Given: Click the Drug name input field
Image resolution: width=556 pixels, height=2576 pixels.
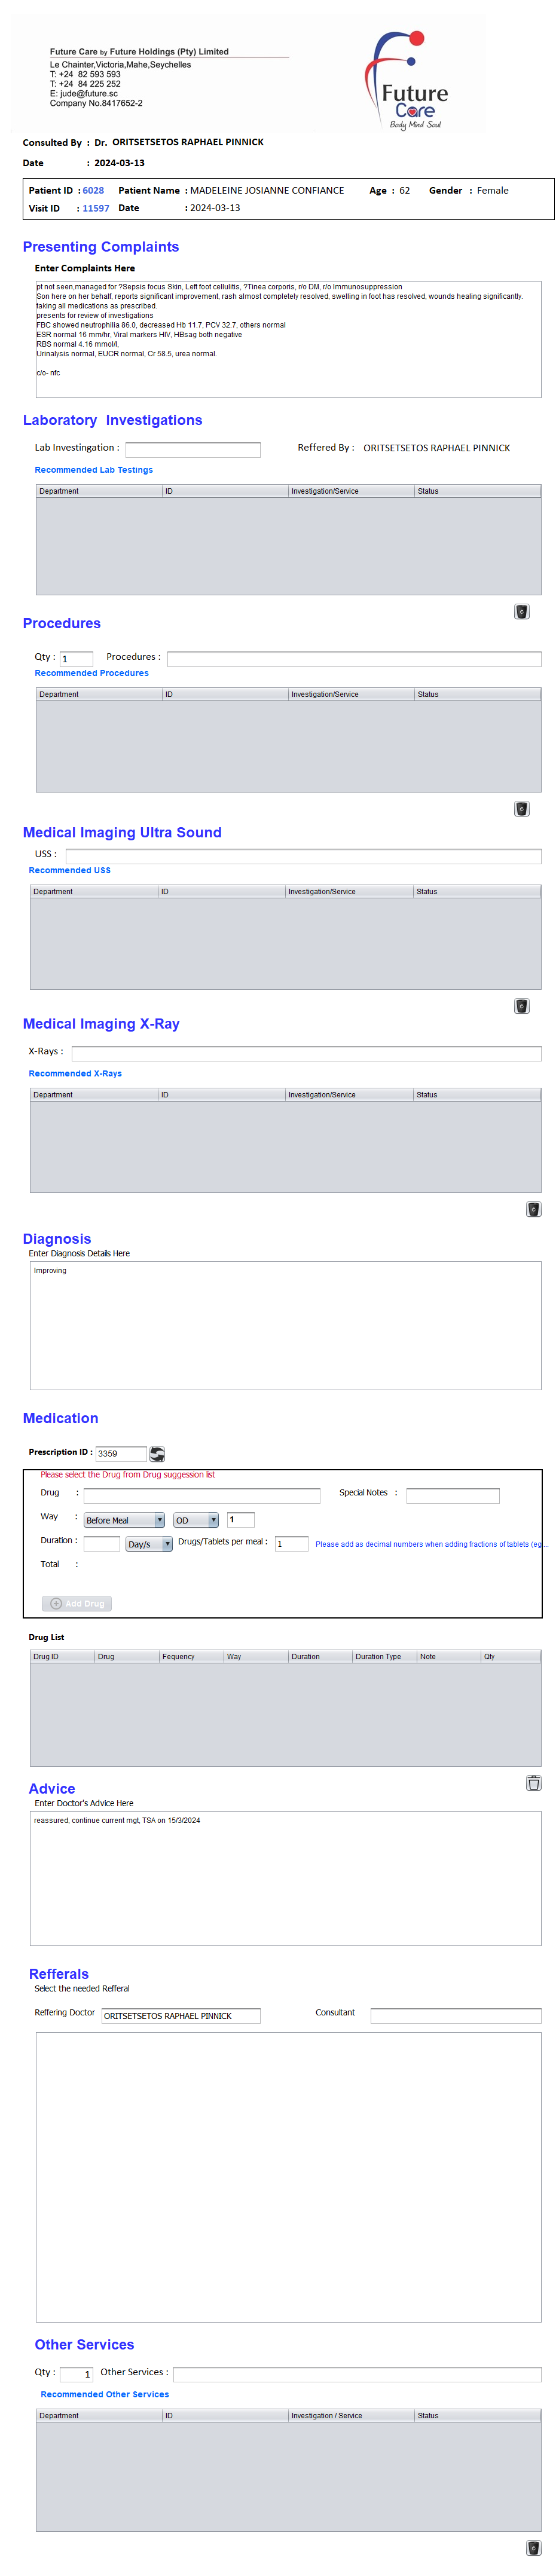Looking at the screenshot, I should click(201, 1496).
